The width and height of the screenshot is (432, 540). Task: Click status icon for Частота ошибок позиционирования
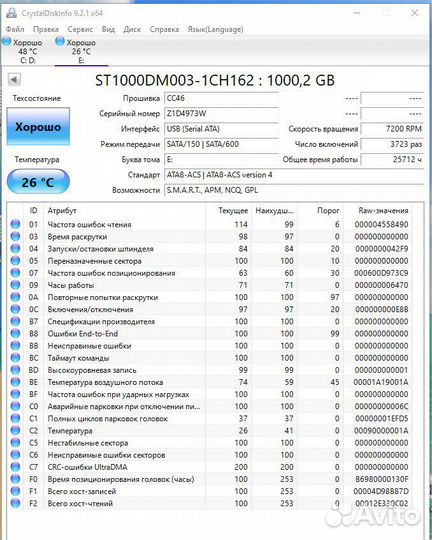point(16,273)
